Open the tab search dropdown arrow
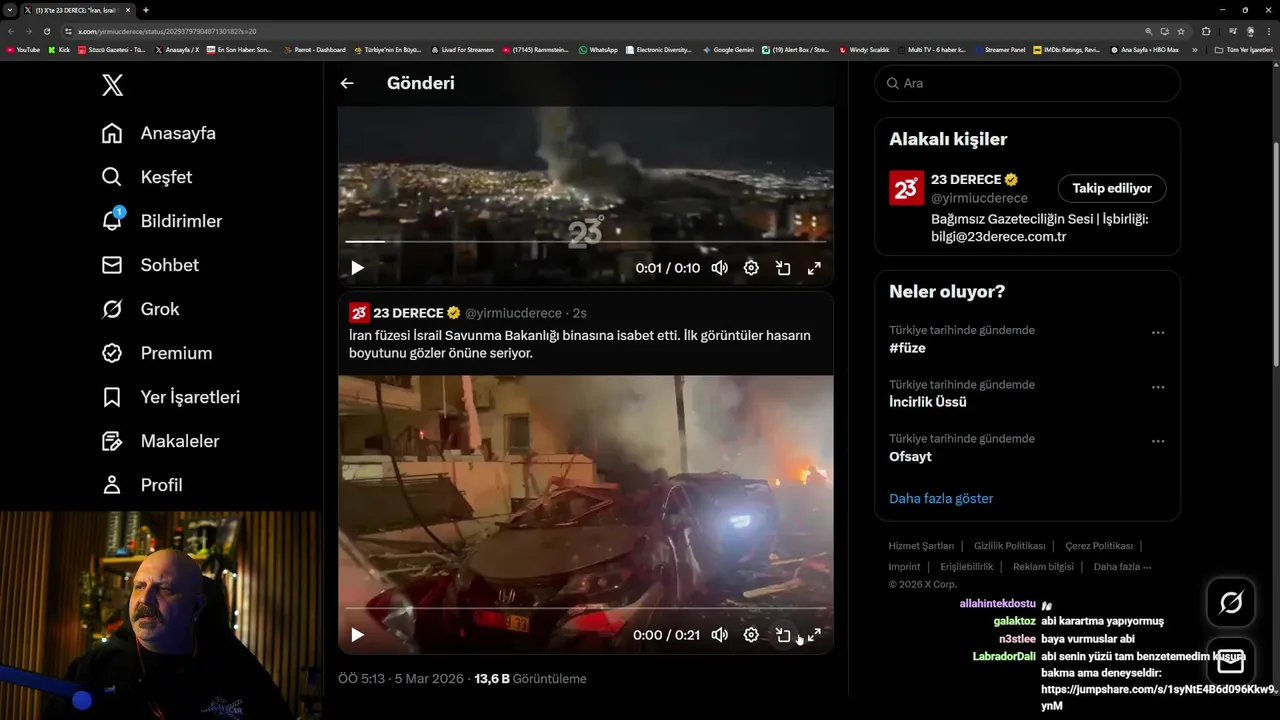This screenshot has height=720, width=1280. click(9, 10)
